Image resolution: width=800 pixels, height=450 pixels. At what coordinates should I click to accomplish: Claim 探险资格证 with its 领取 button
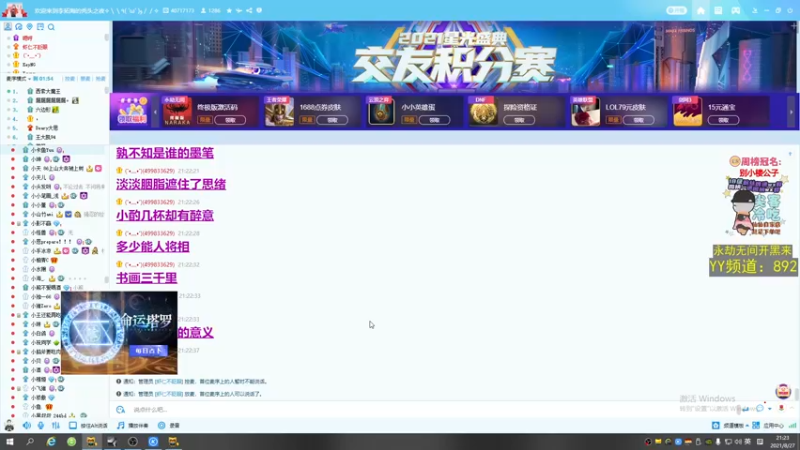(519, 120)
